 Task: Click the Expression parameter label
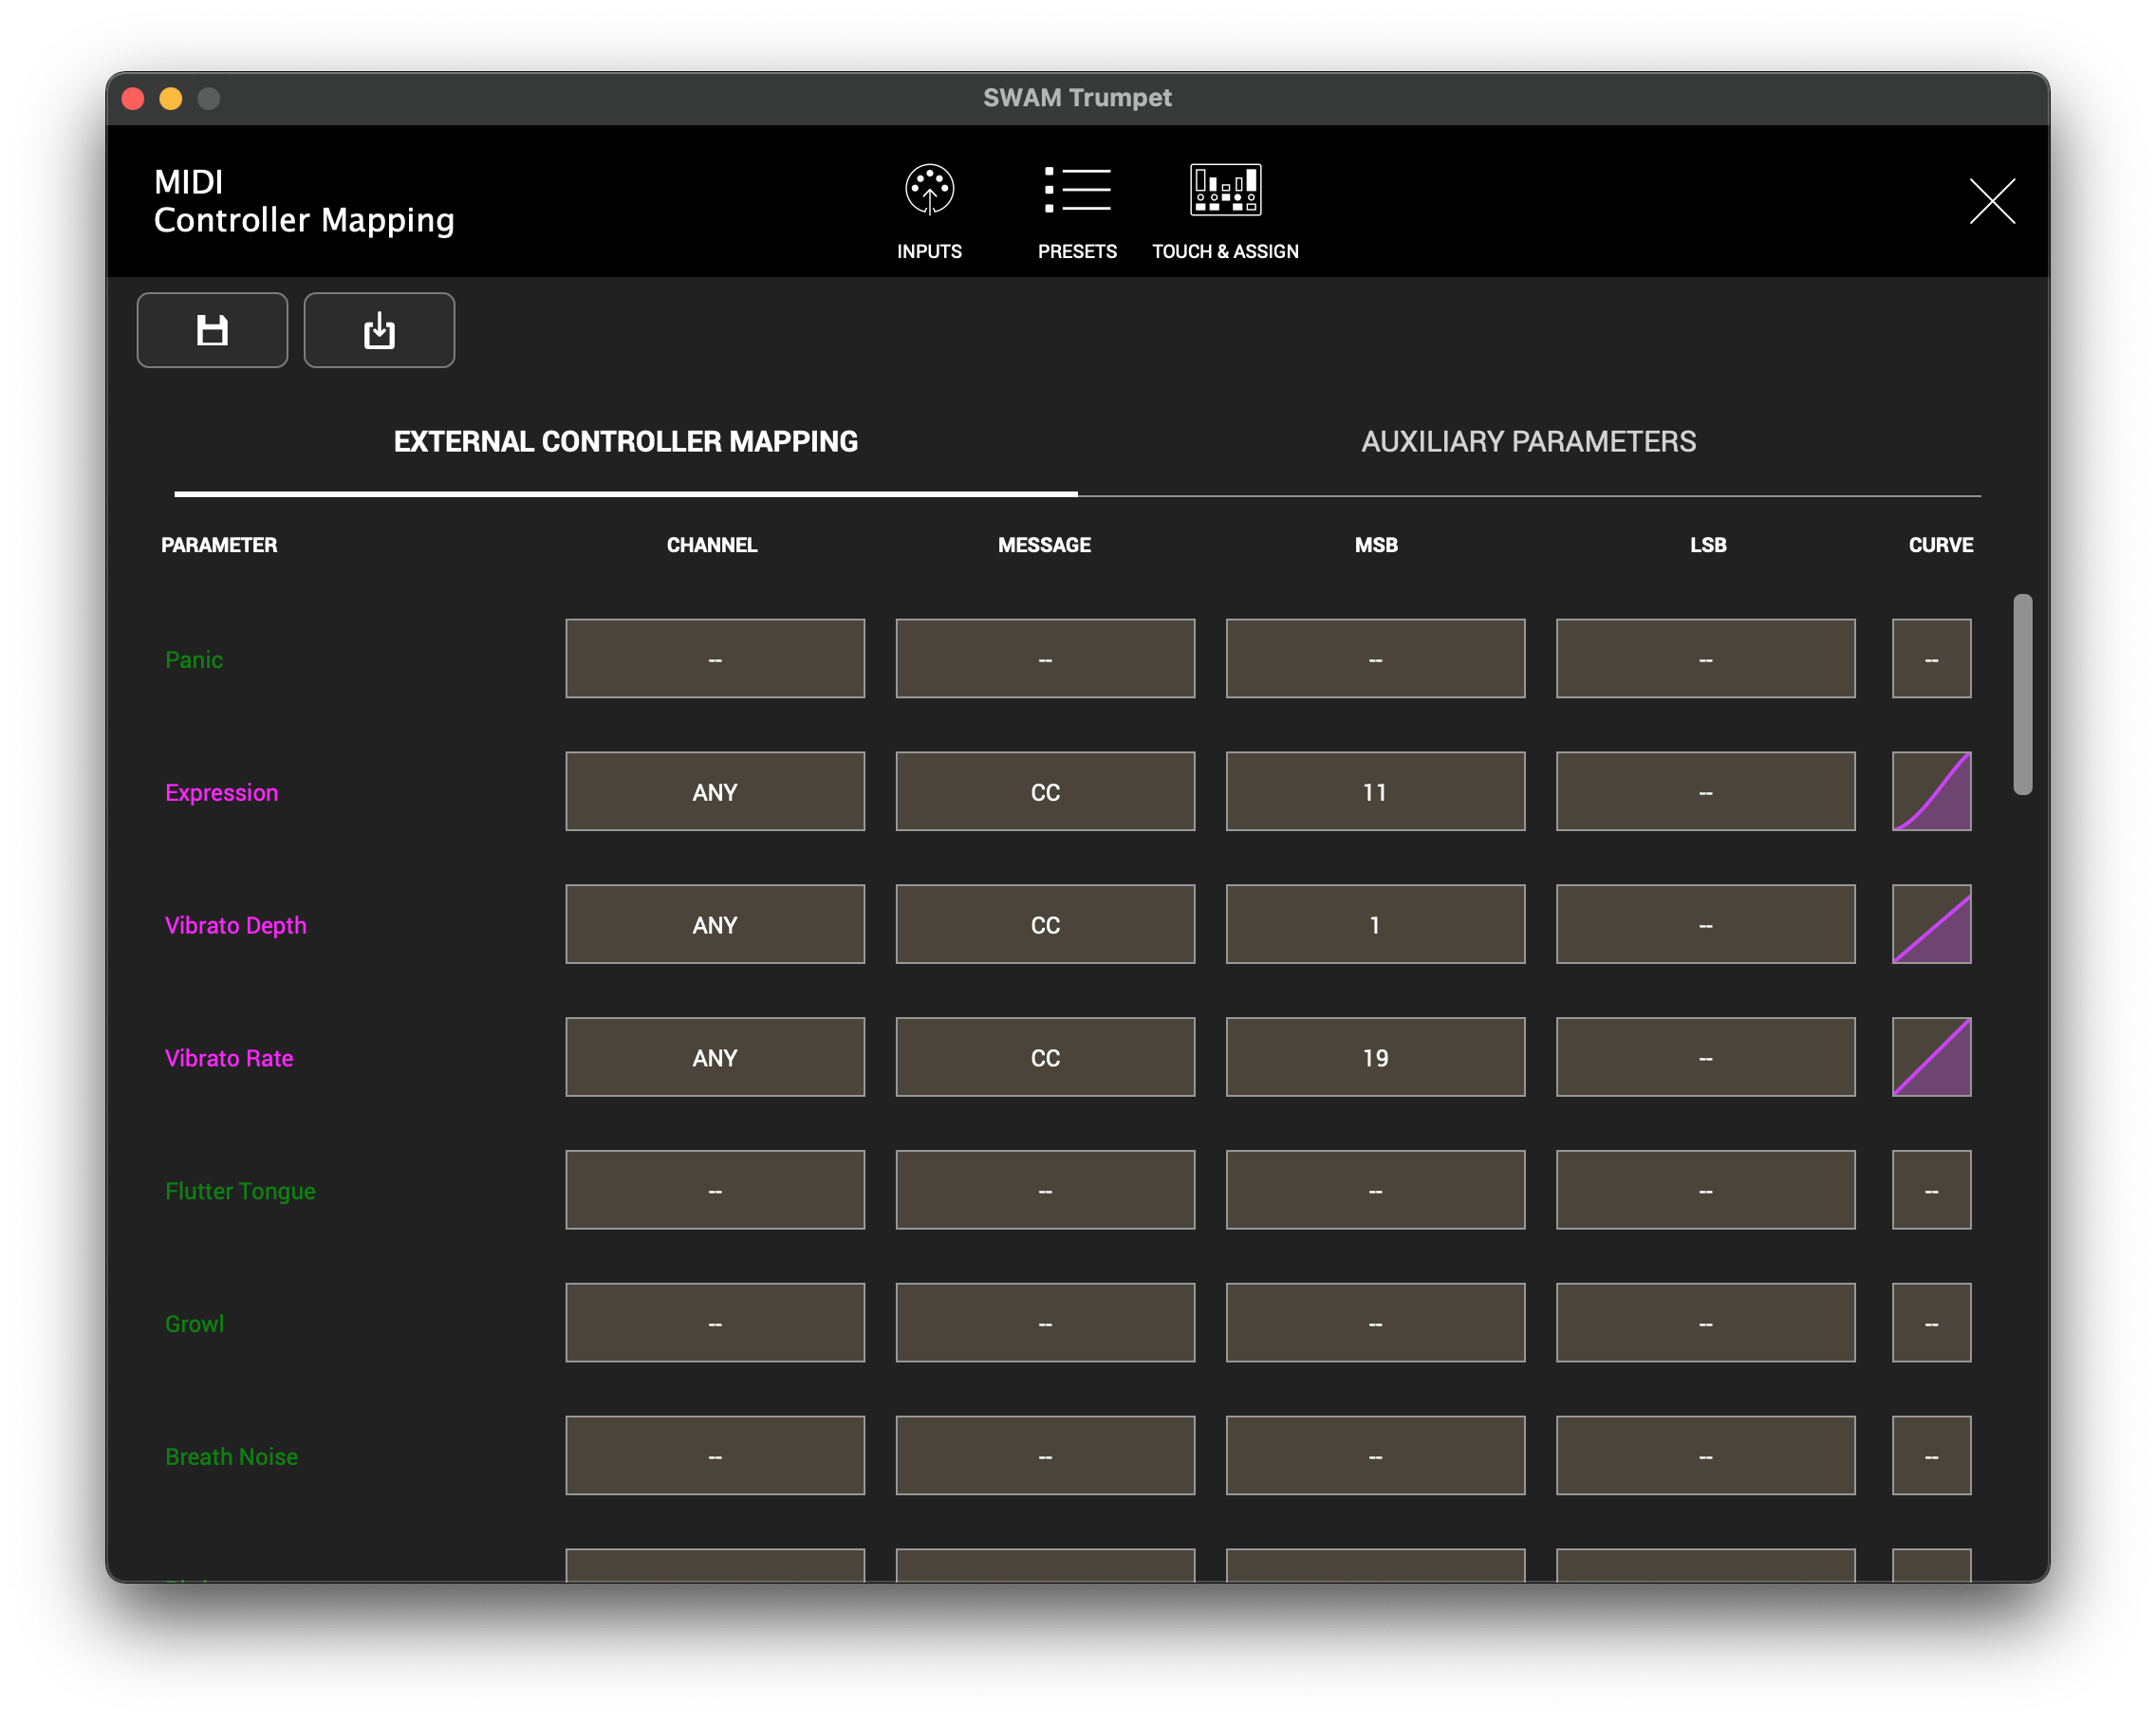221,792
